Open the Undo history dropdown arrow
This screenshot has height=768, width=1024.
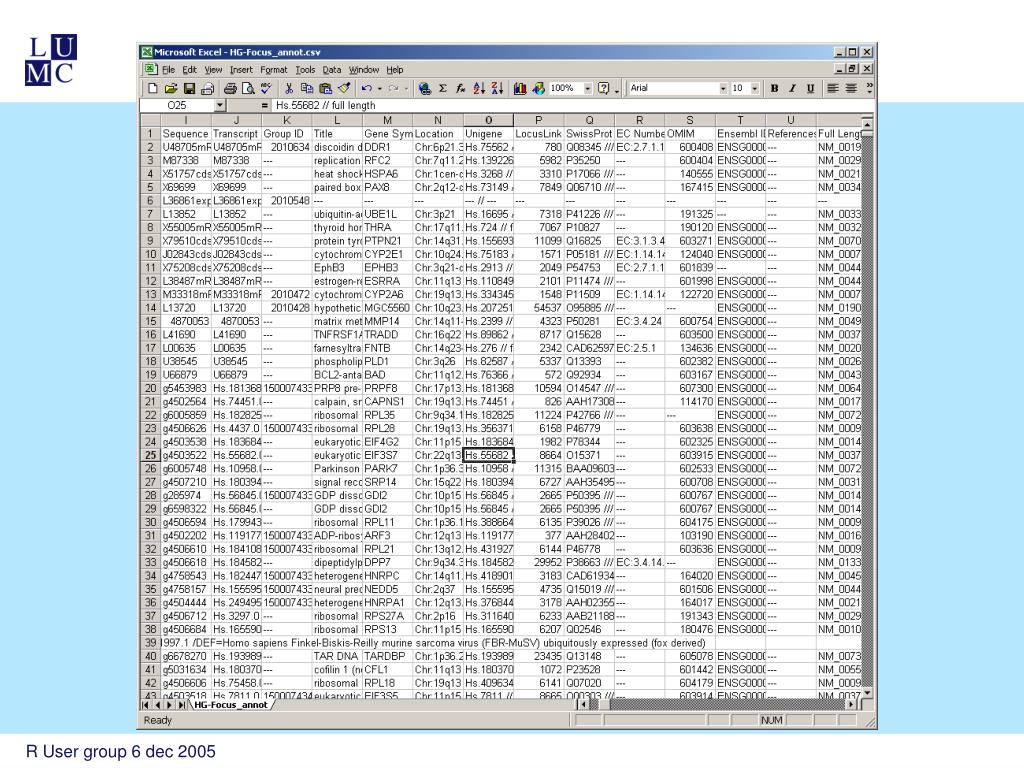click(379, 88)
